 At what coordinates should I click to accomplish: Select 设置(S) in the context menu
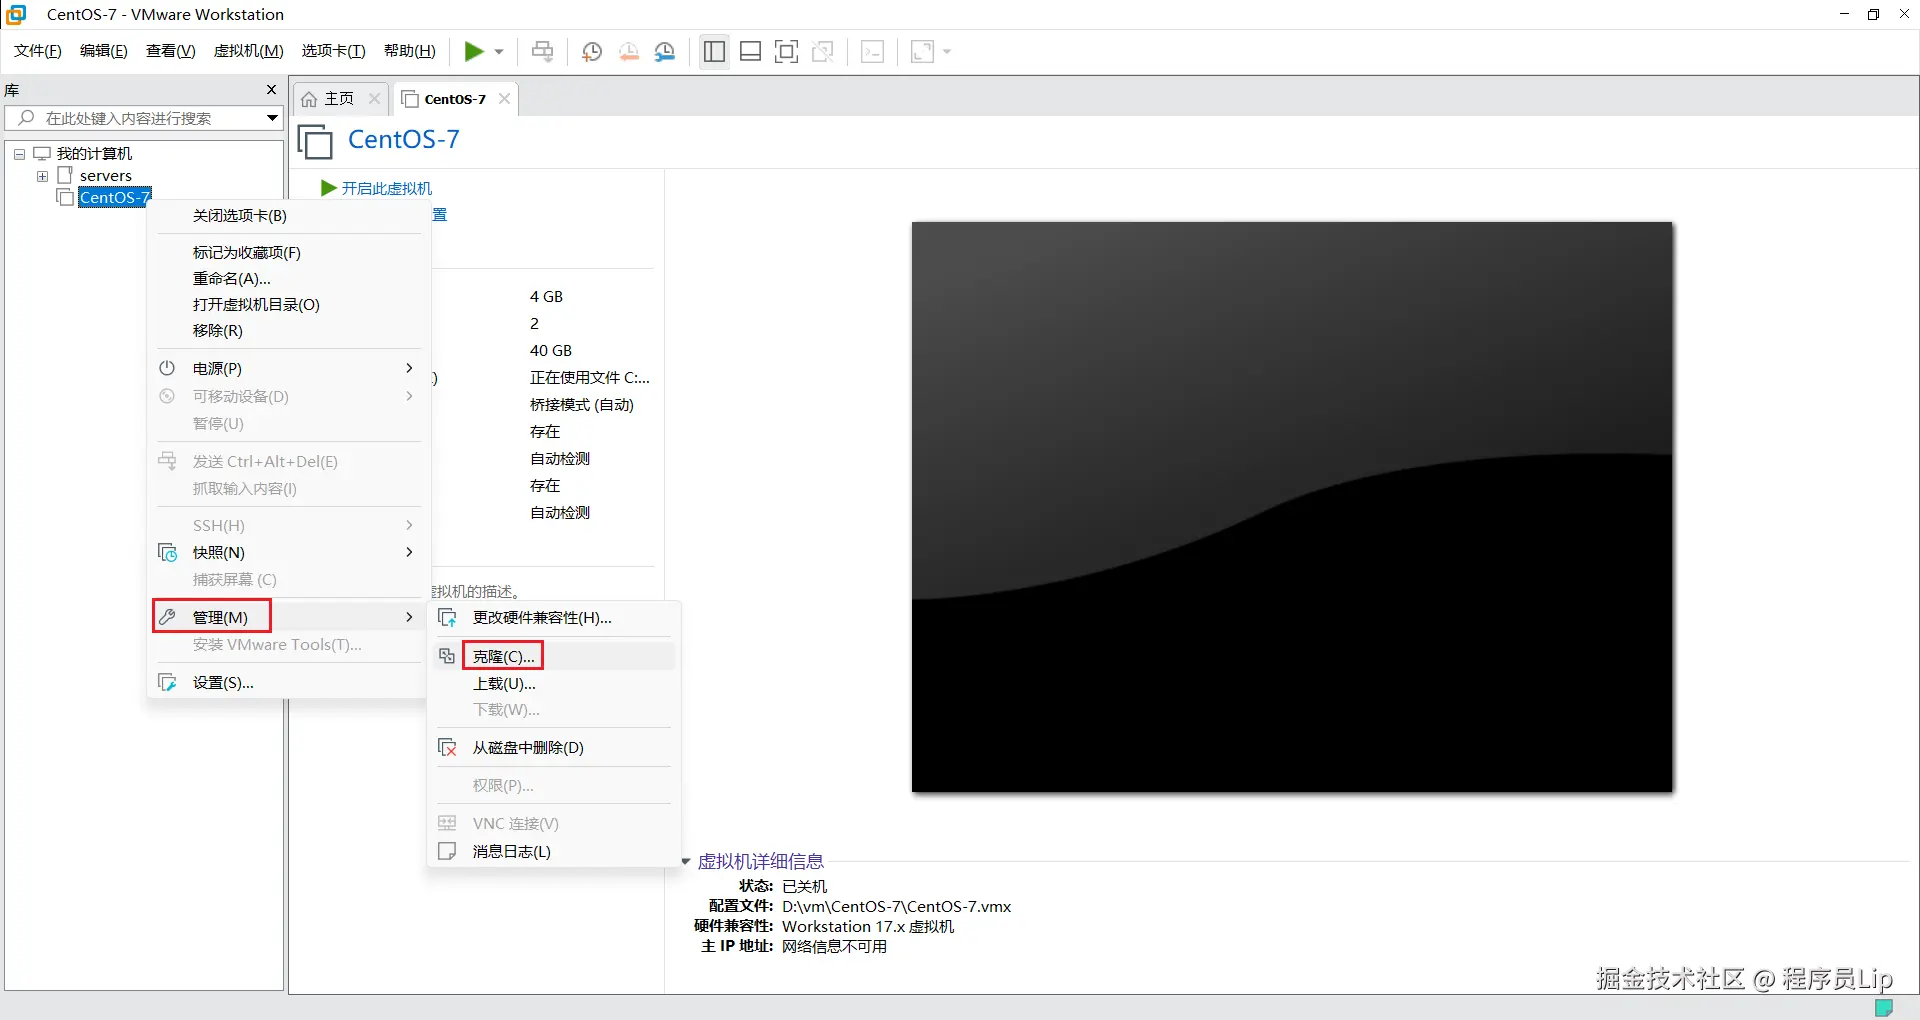[x=221, y=682]
